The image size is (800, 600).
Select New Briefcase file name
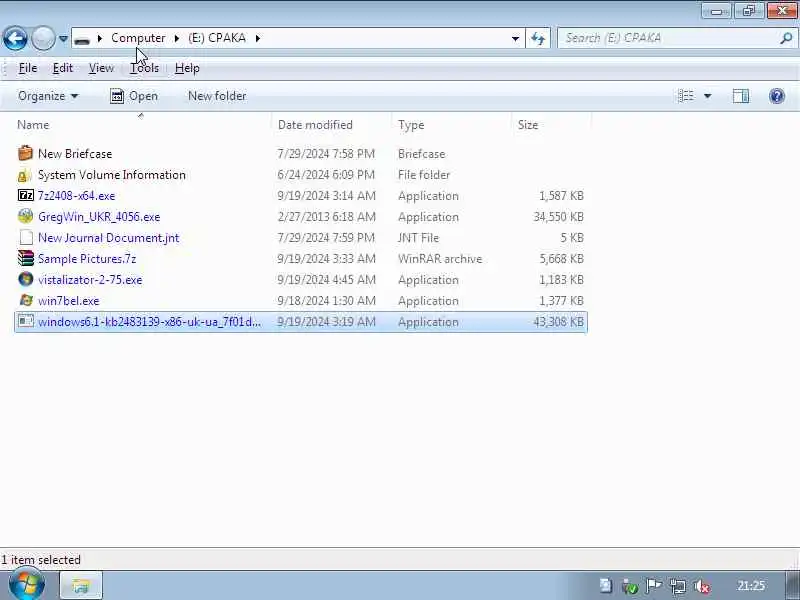click(x=75, y=154)
